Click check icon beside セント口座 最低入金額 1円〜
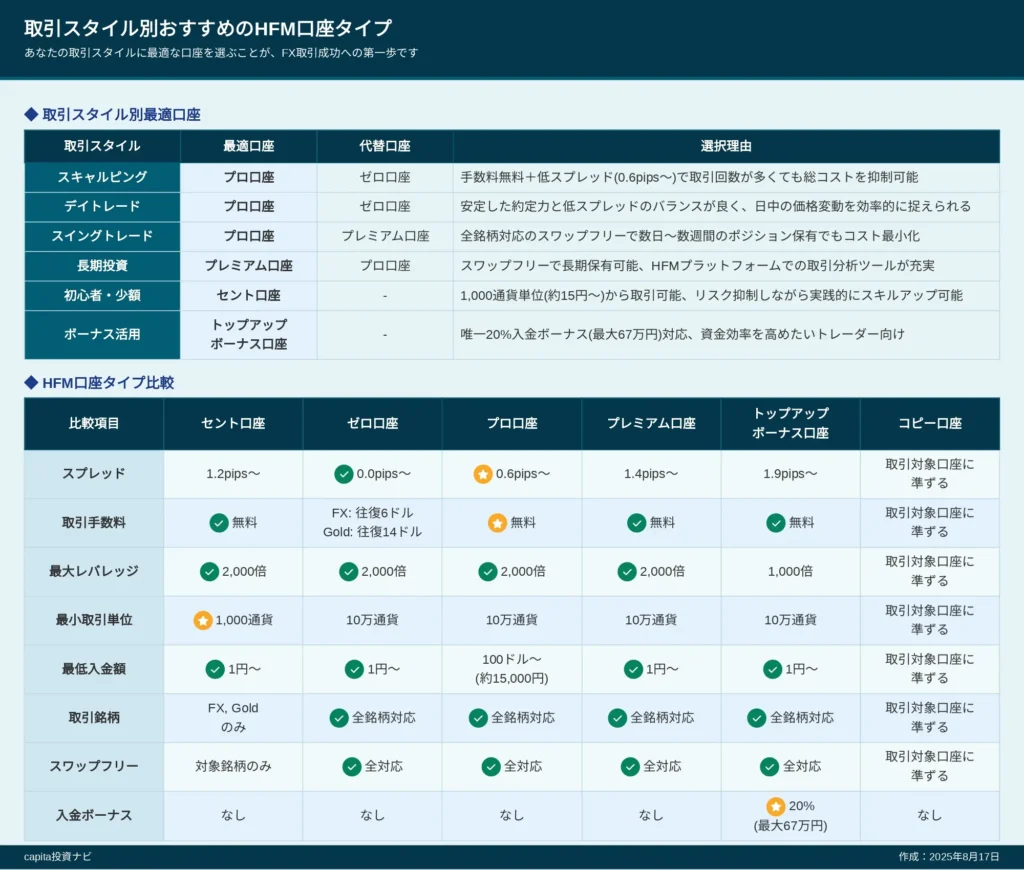1024x870 pixels. pyautogui.click(x=215, y=669)
